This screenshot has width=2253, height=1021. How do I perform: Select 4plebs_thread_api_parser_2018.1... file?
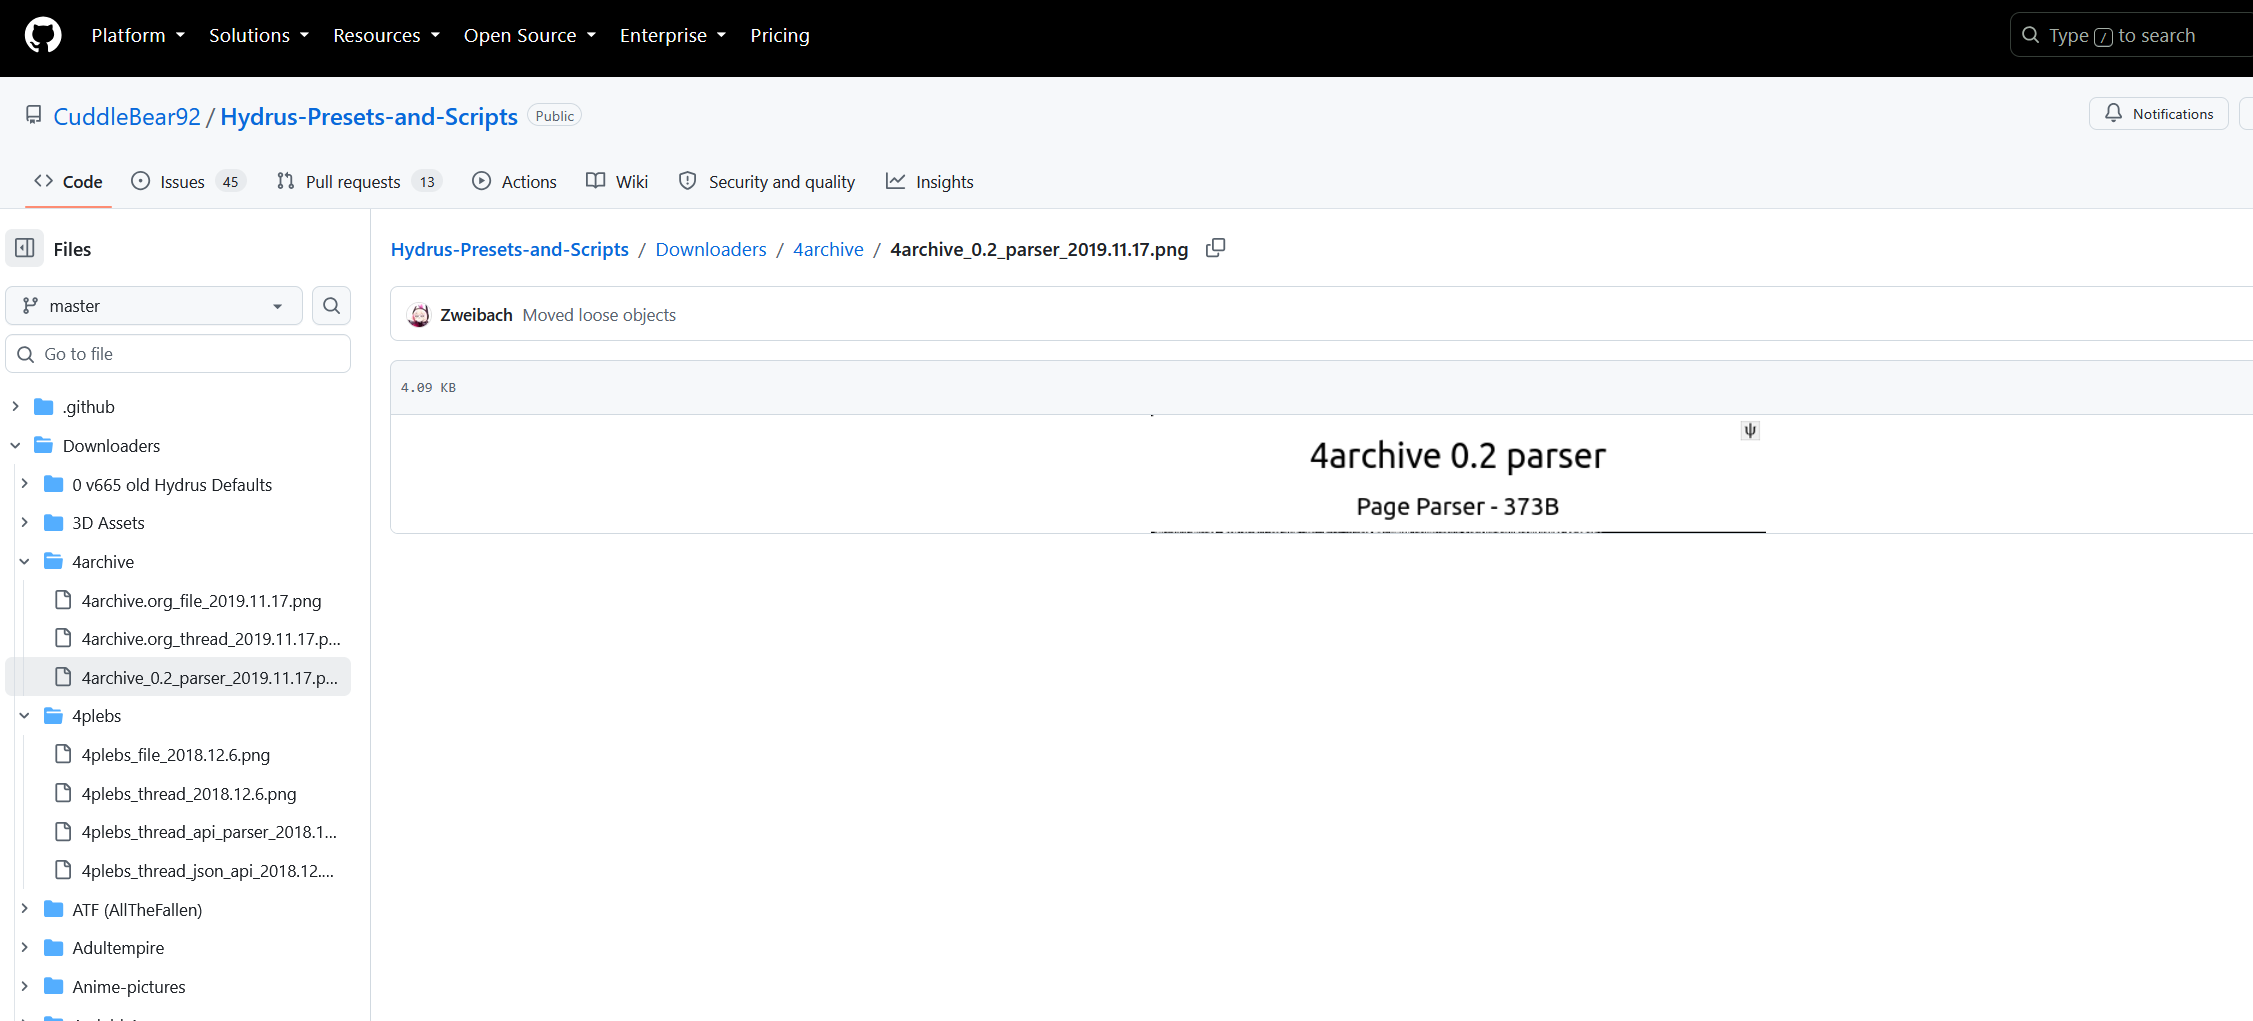pos(178,832)
